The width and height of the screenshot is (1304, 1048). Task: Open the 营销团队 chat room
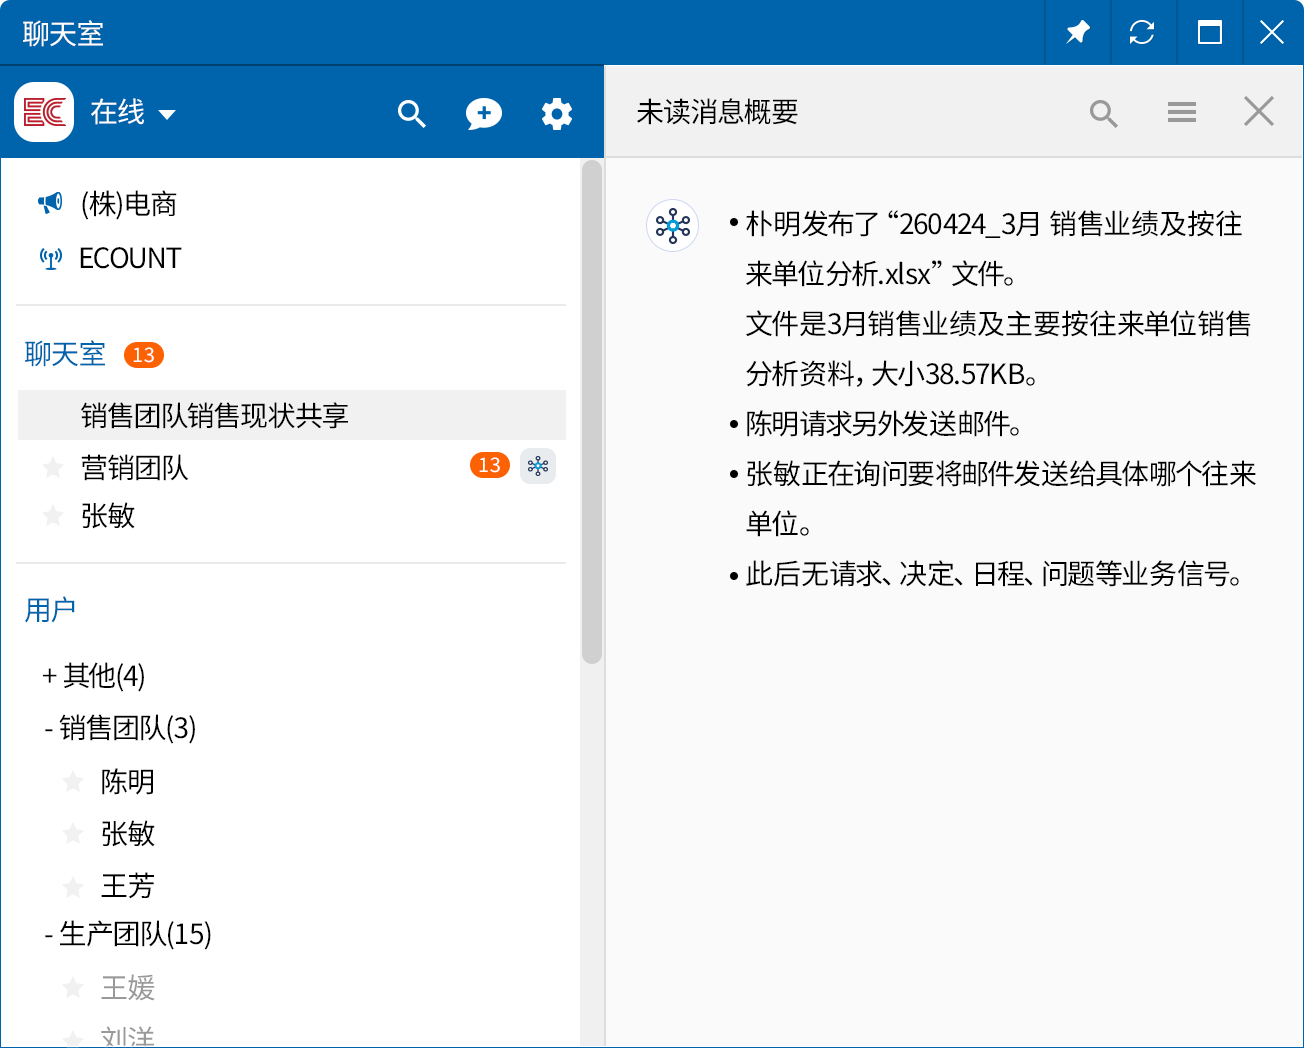[x=135, y=467]
